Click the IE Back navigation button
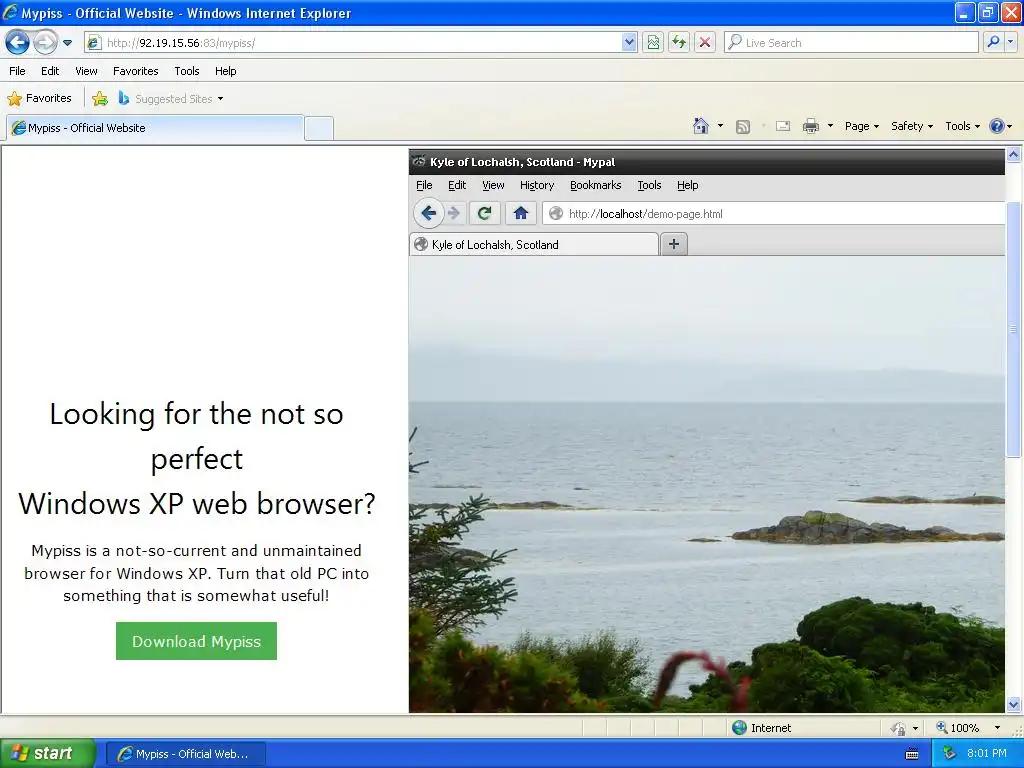1024x768 pixels. (18, 43)
